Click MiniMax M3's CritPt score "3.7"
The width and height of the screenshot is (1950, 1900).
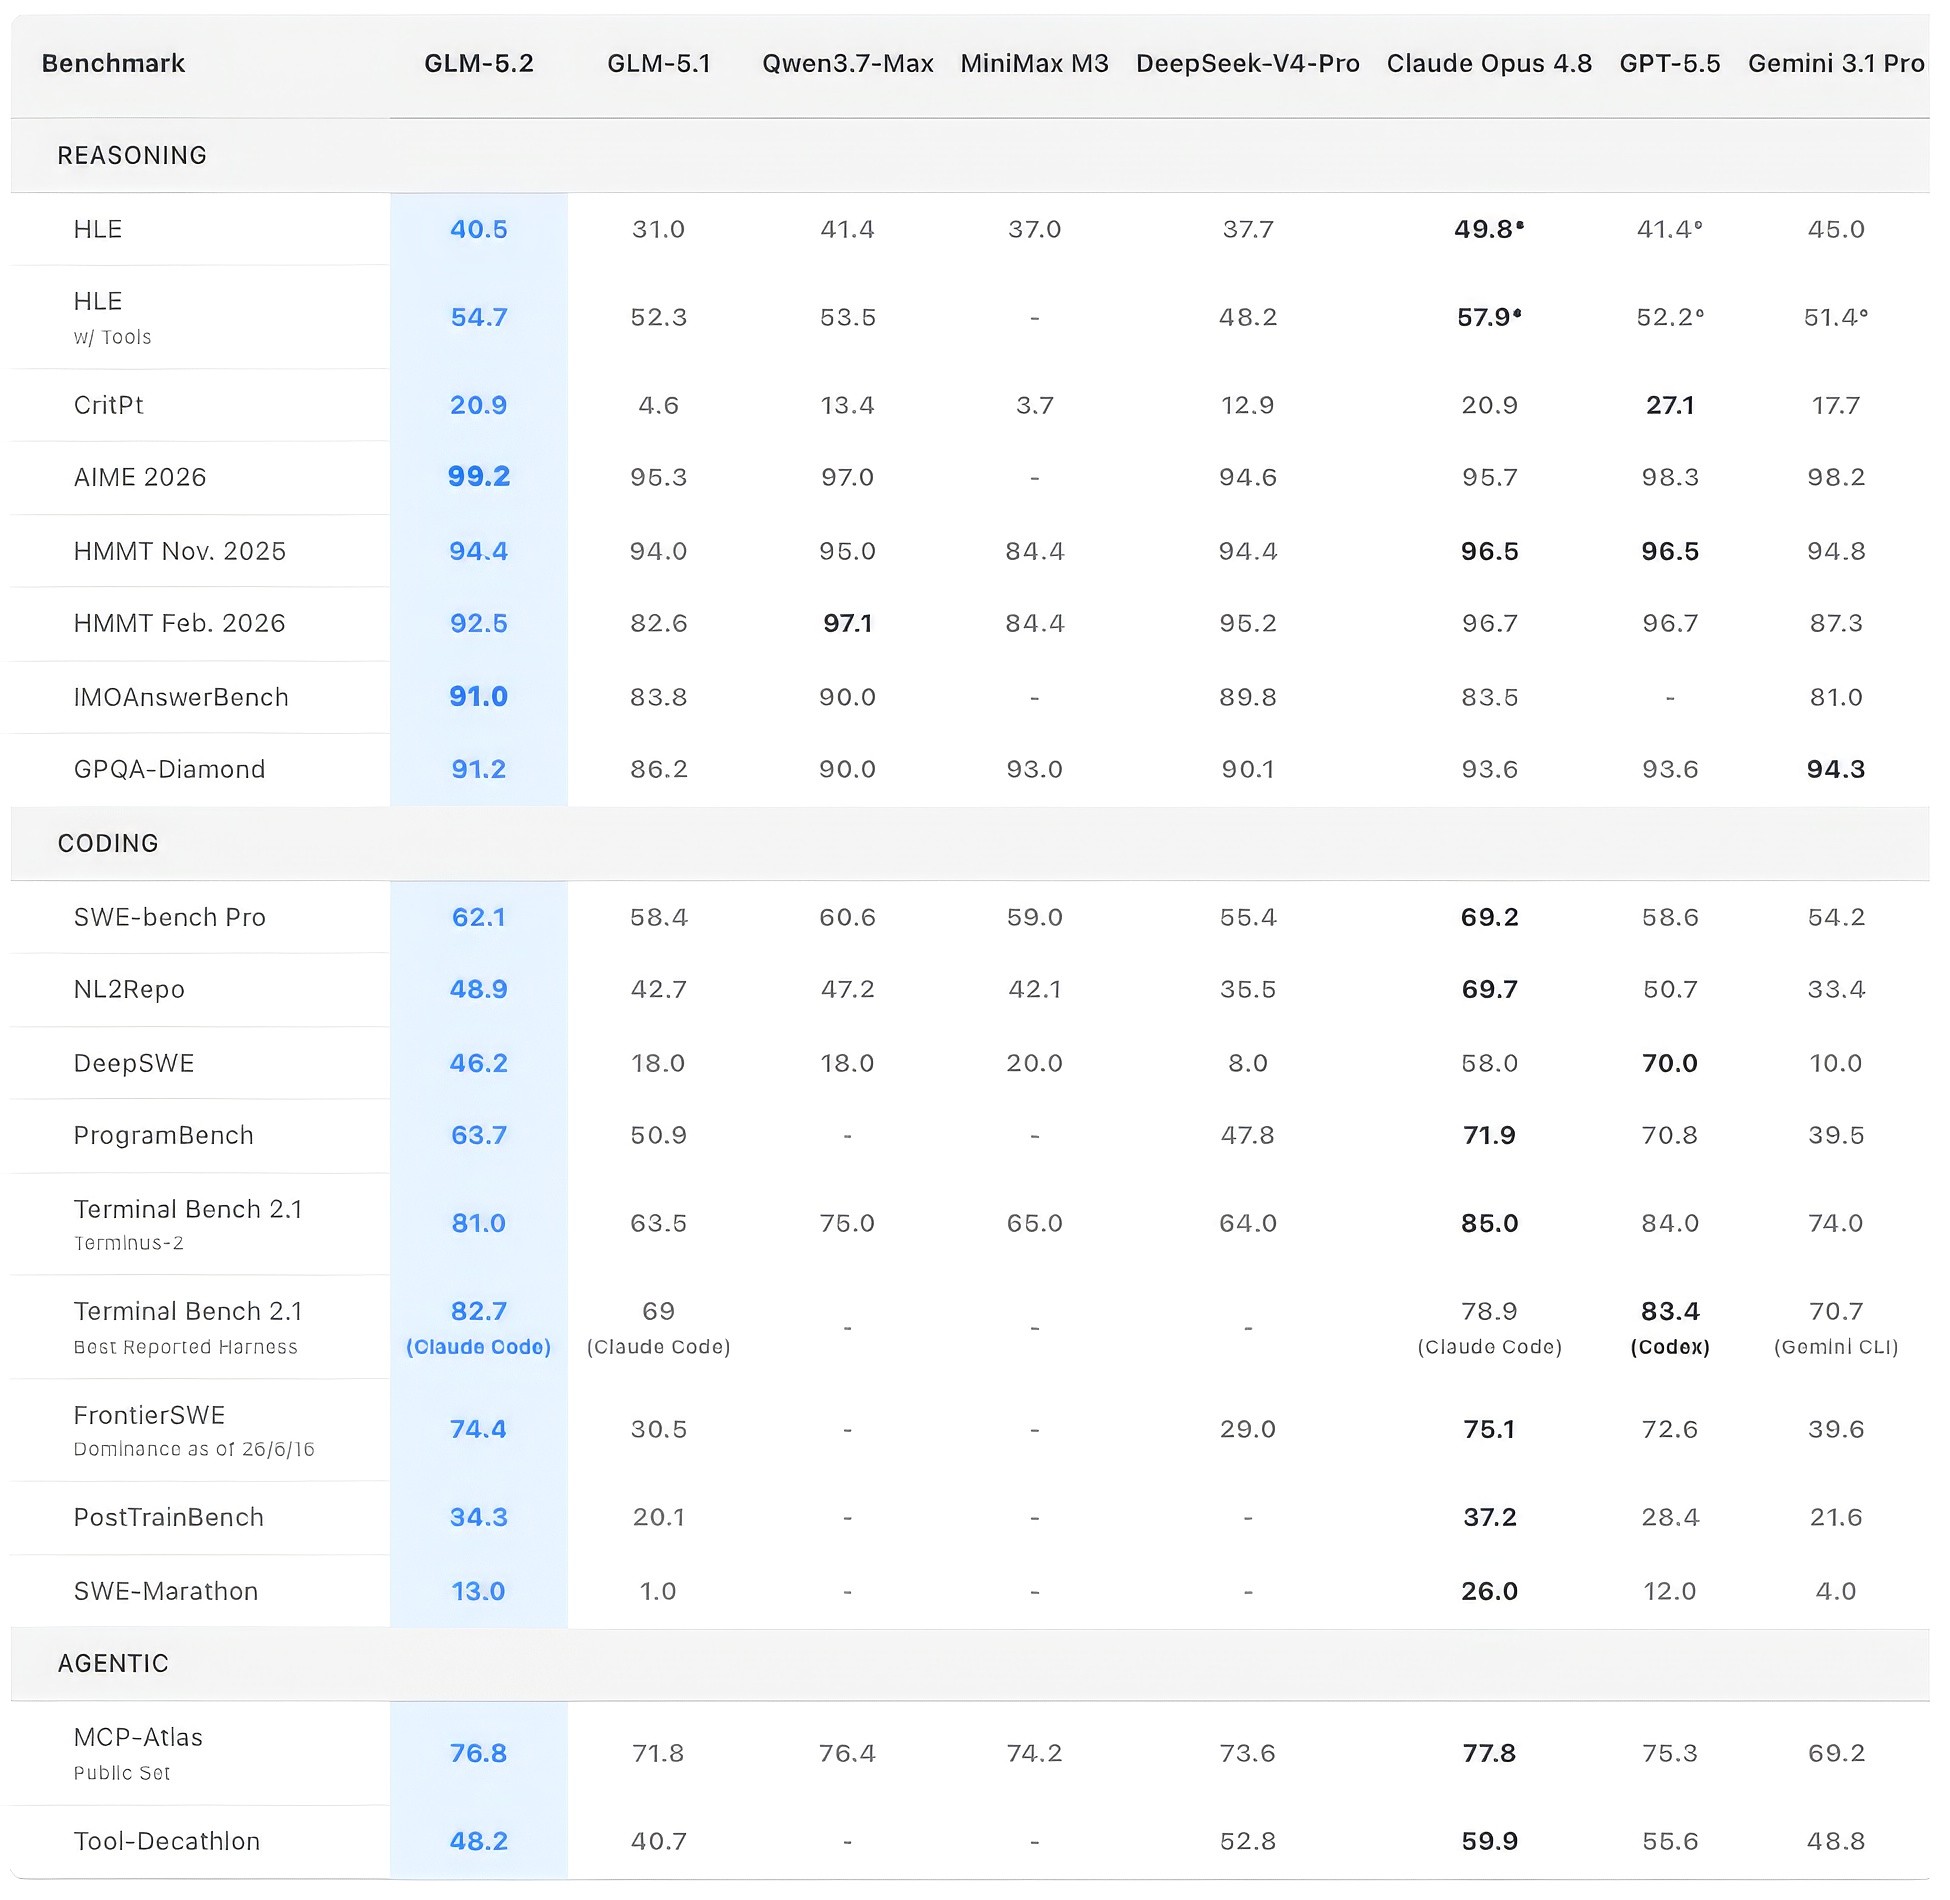(x=1035, y=406)
